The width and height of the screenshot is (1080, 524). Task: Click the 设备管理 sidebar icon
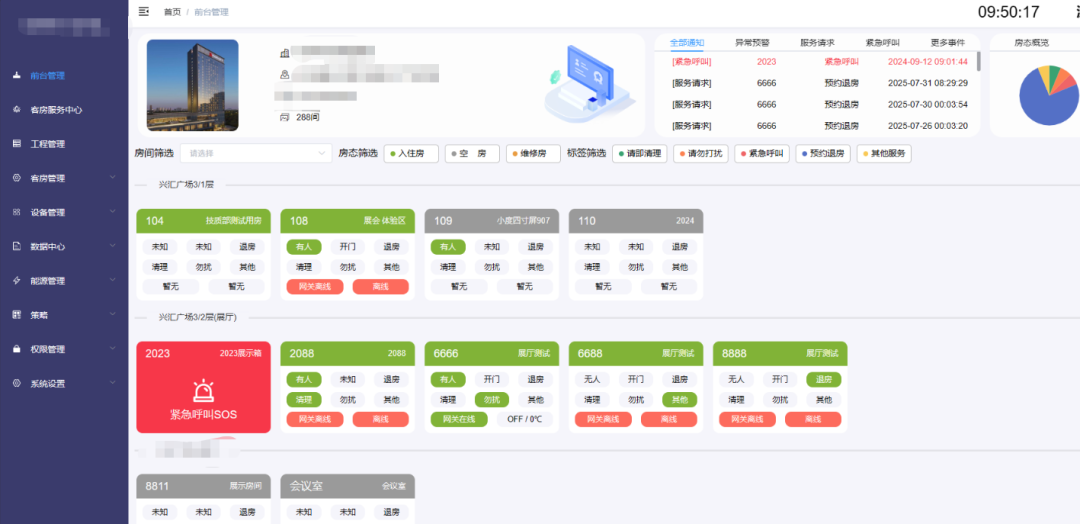point(17,212)
